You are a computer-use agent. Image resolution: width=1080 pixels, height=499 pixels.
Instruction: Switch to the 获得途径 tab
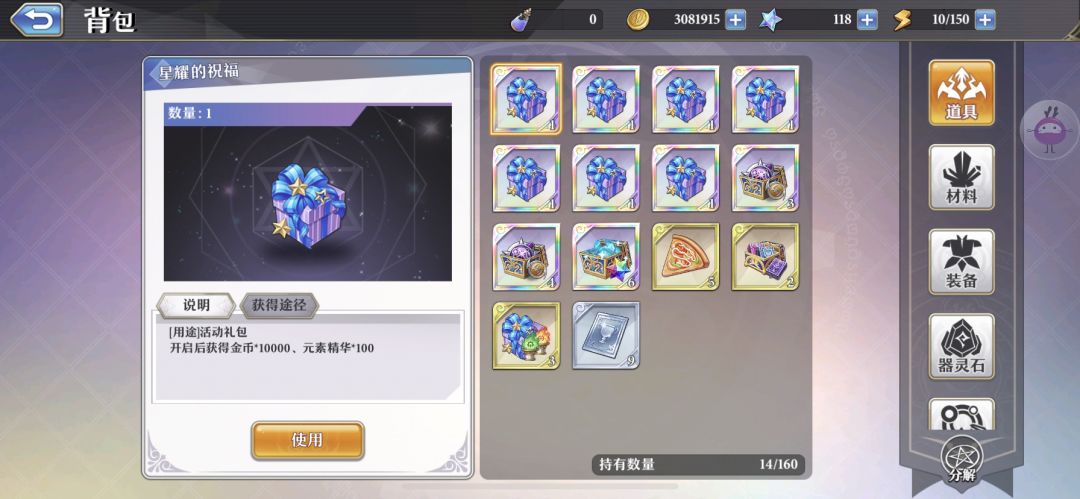280,305
